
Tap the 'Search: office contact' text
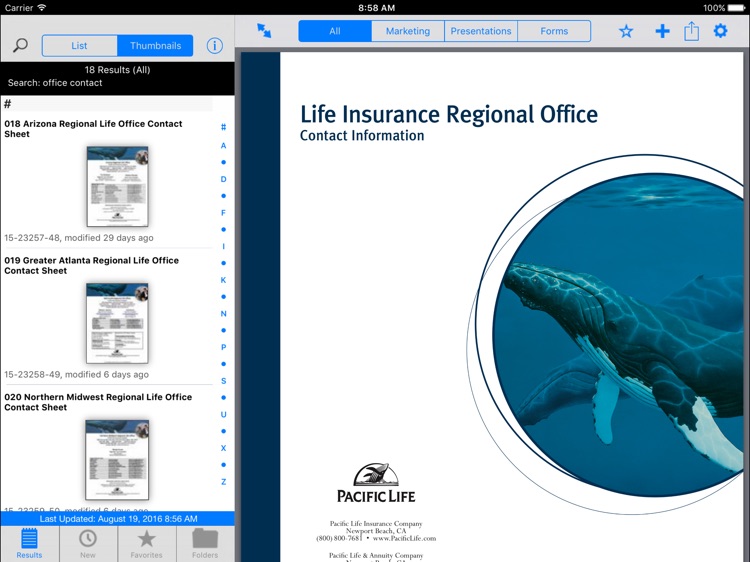[x=55, y=83]
